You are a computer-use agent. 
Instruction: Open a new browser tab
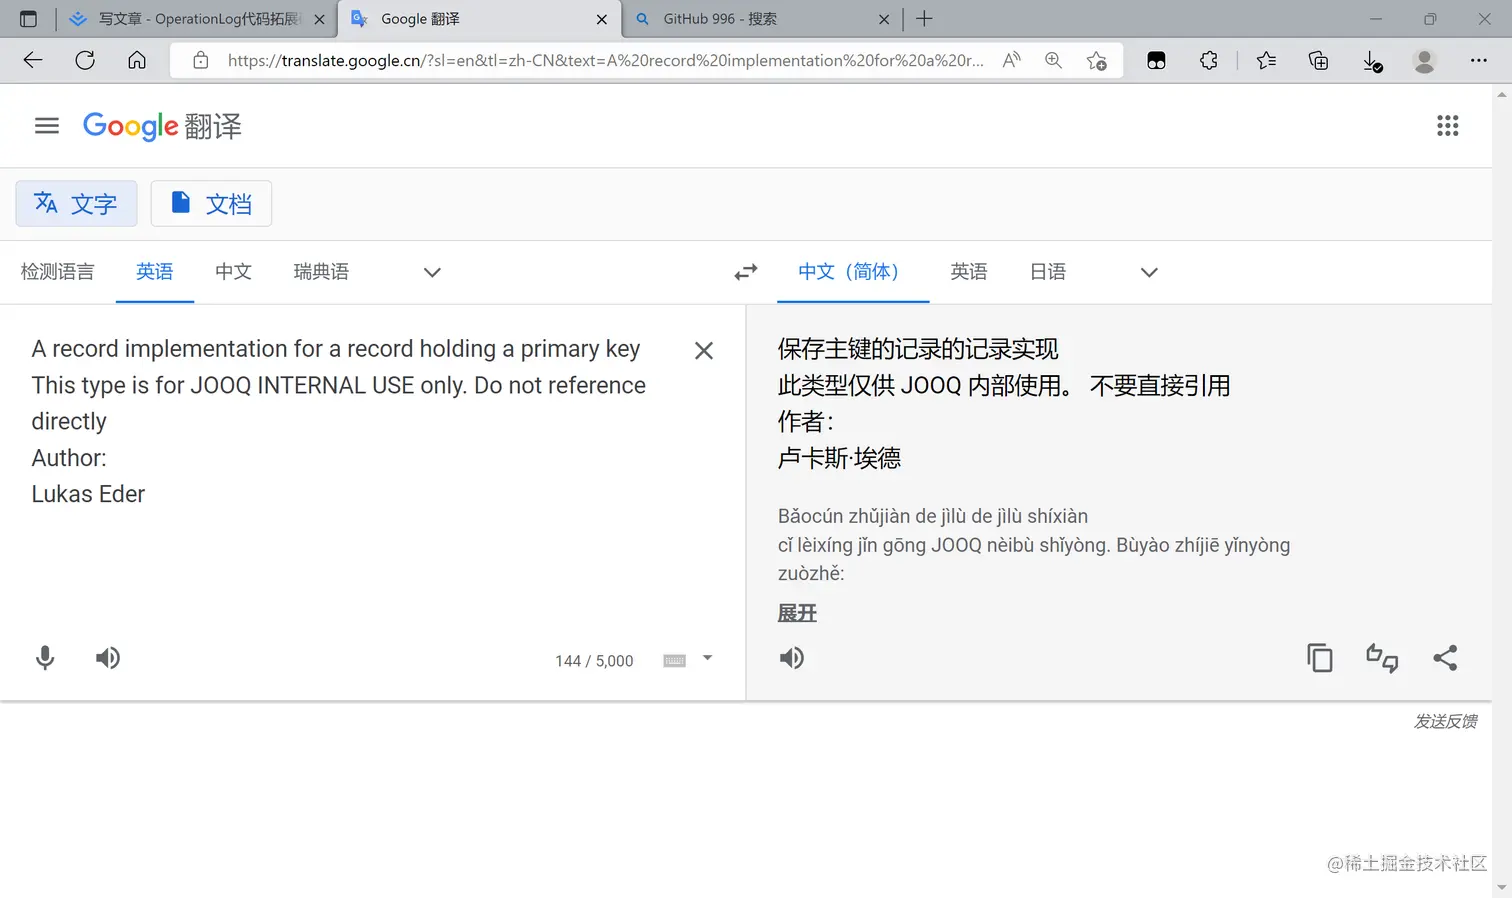(924, 19)
